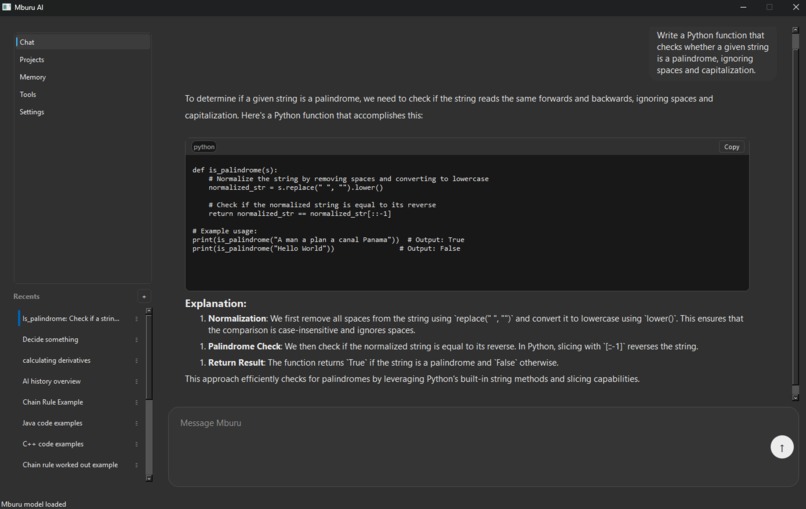Image resolution: width=806 pixels, height=509 pixels.
Task: Open the Projects section
Action: click(82, 60)
